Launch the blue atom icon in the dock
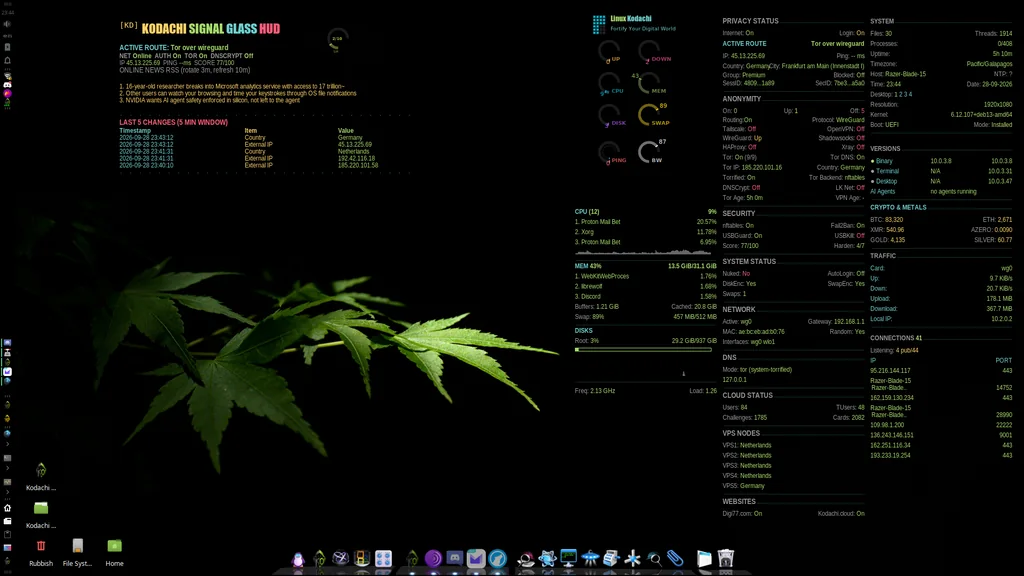This screenshot has width=1024, height=576. (x=547, y=558)
